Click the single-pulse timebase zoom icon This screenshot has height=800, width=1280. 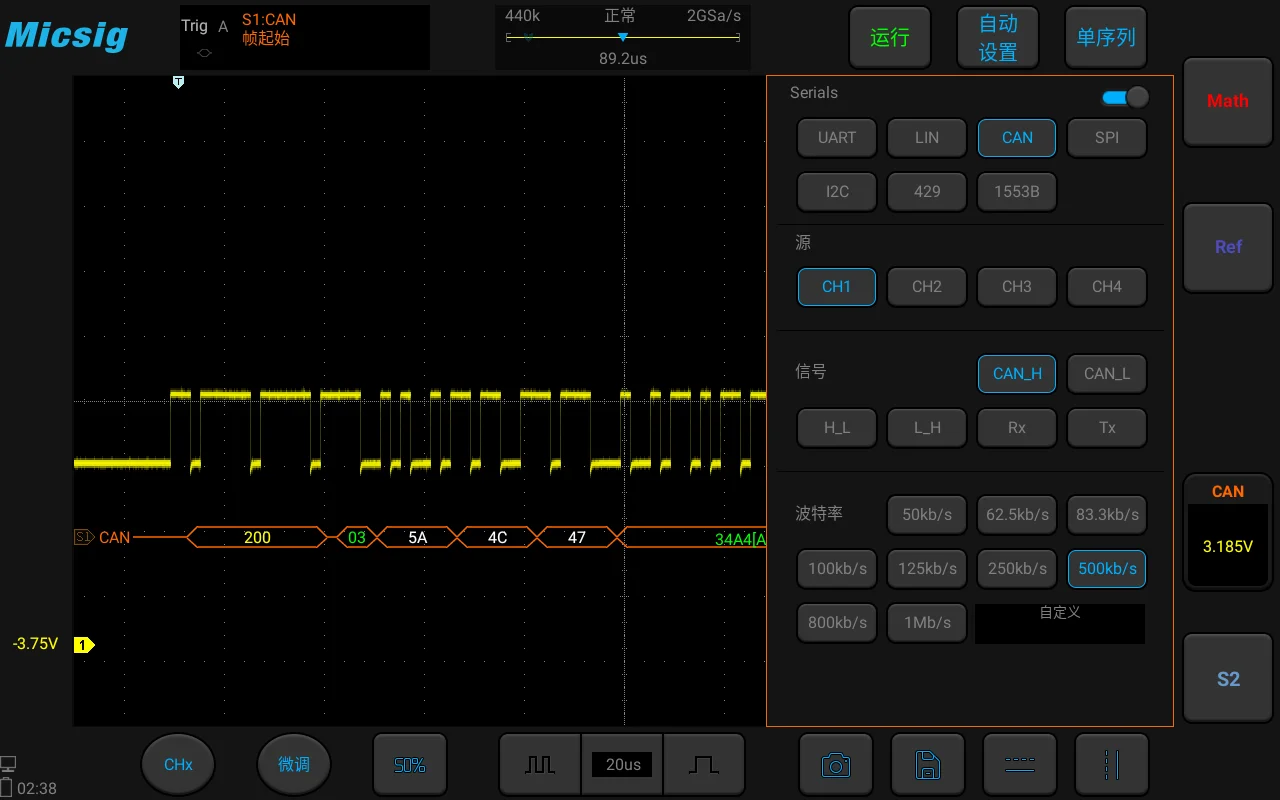(704, 764)
